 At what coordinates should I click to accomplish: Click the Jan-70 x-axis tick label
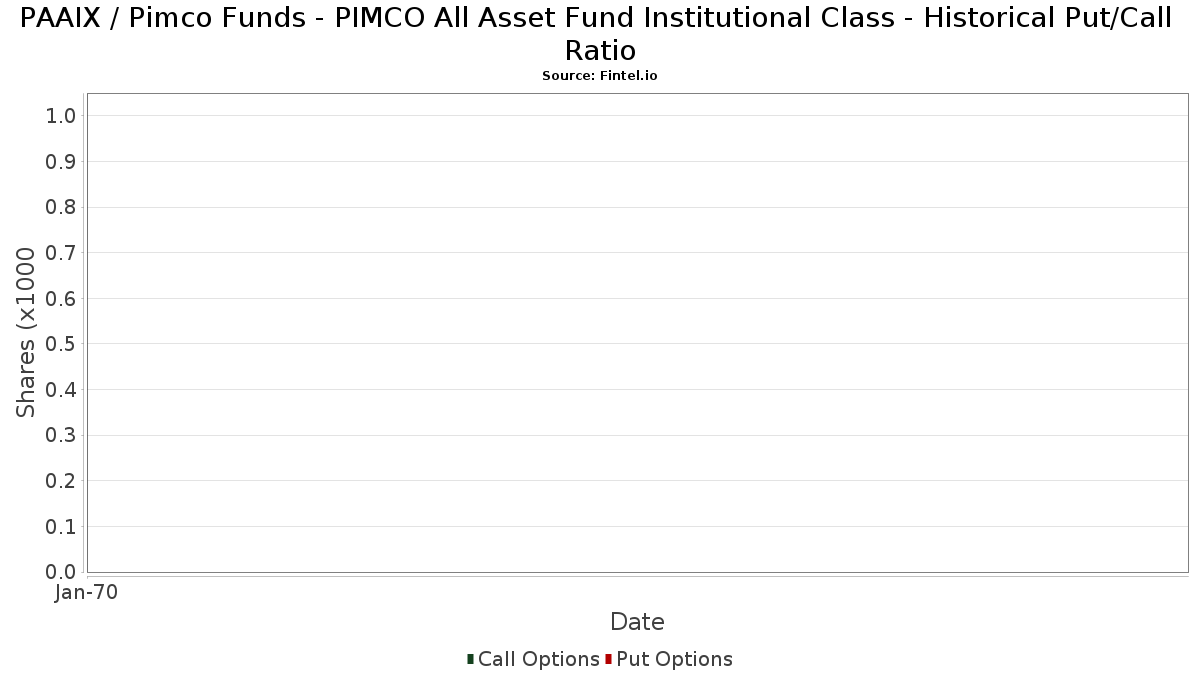[x=87, y=593]
